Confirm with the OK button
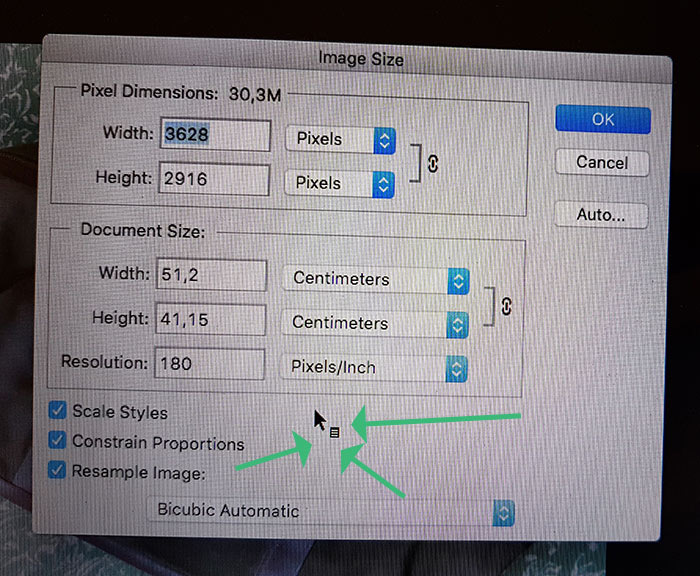This screenshot has height=576, width=700. click(x=603, y=119)
